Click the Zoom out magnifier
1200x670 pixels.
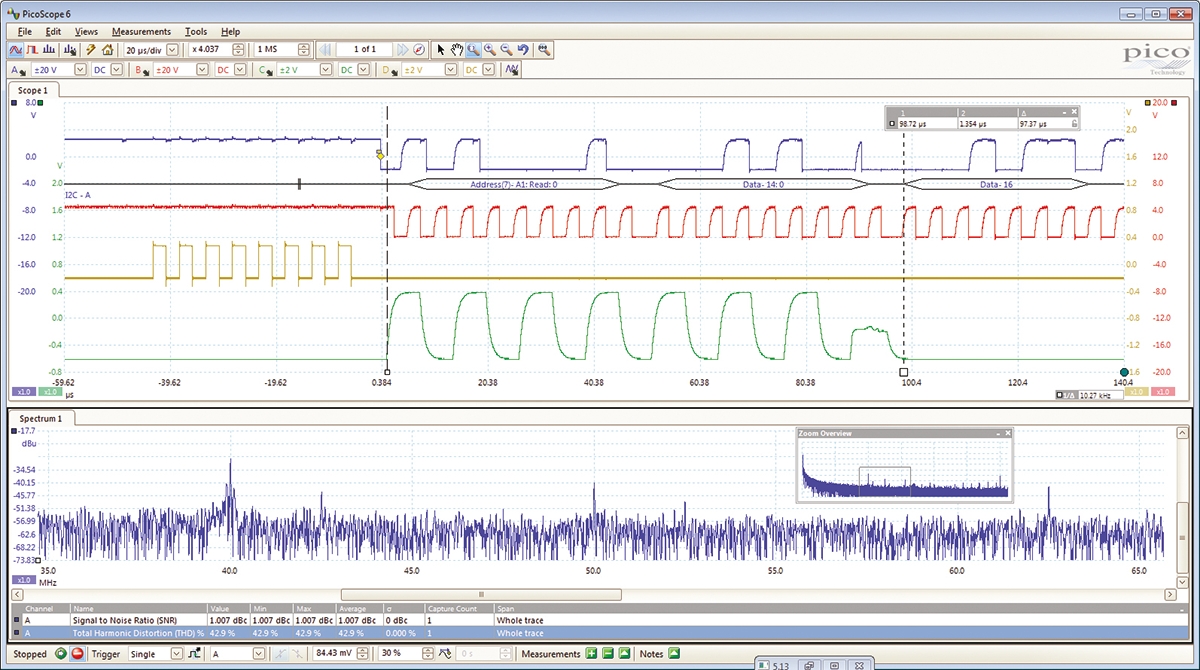pyautogui.click(x=506, y=49)
